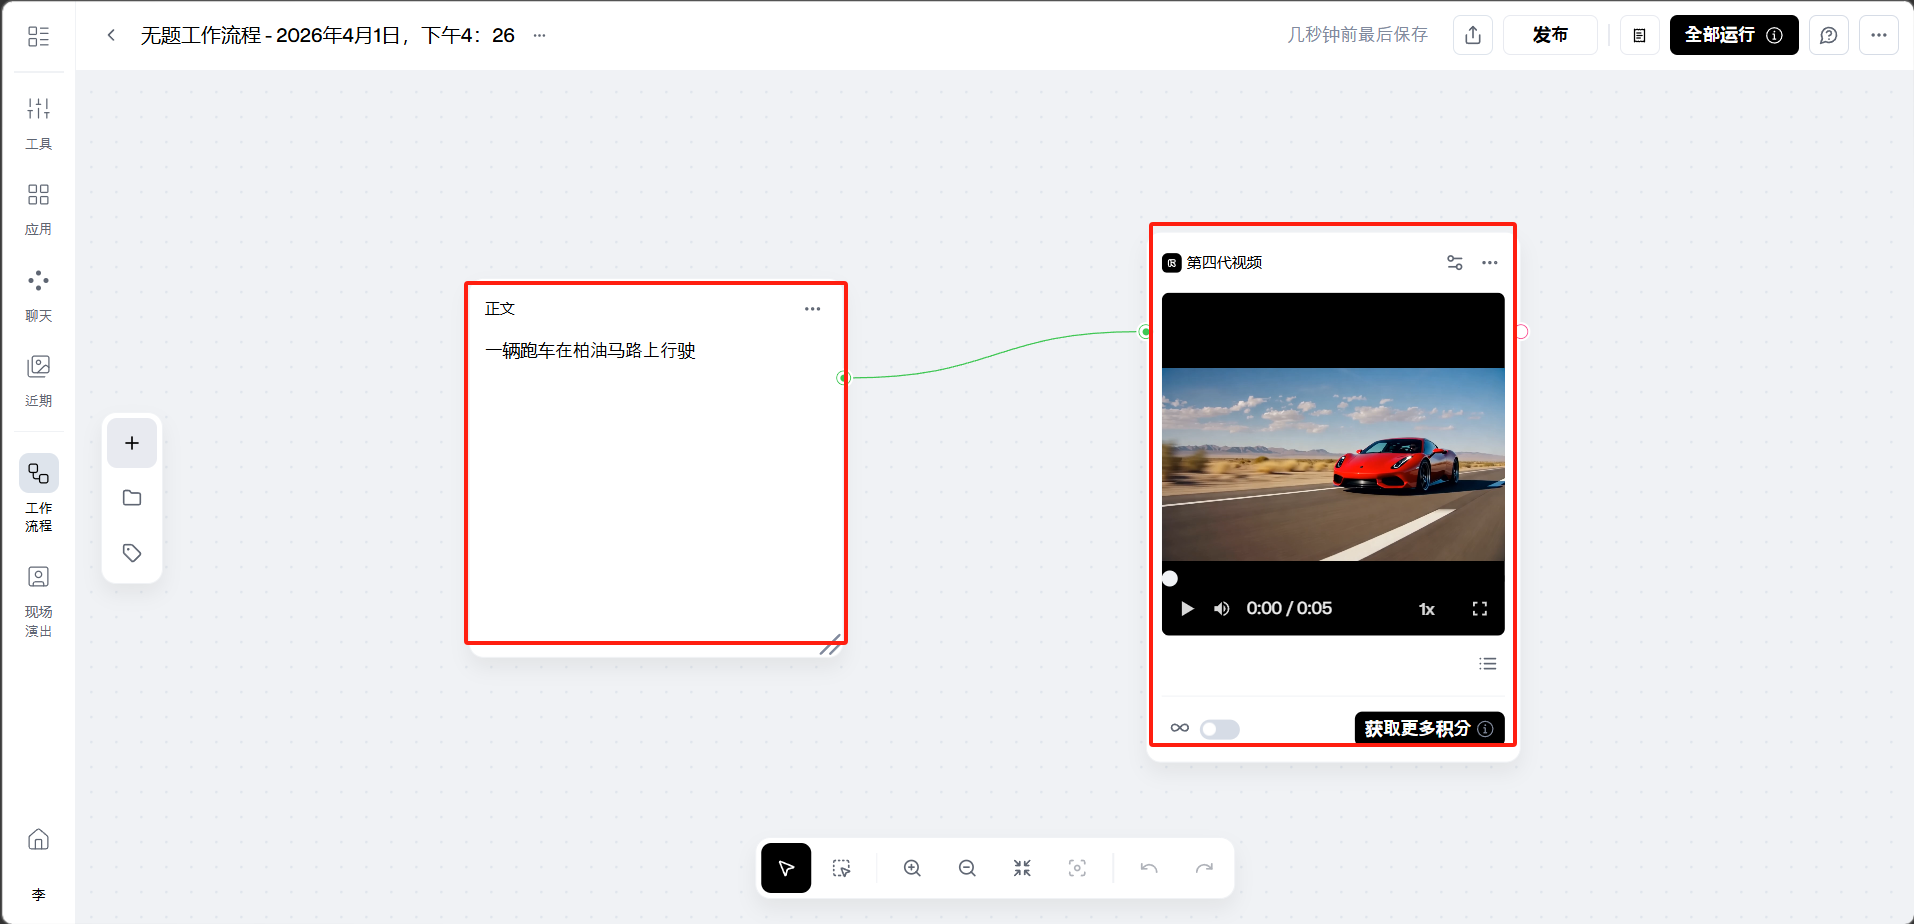Click the video progress scrubber handle

pos(1170,578)
